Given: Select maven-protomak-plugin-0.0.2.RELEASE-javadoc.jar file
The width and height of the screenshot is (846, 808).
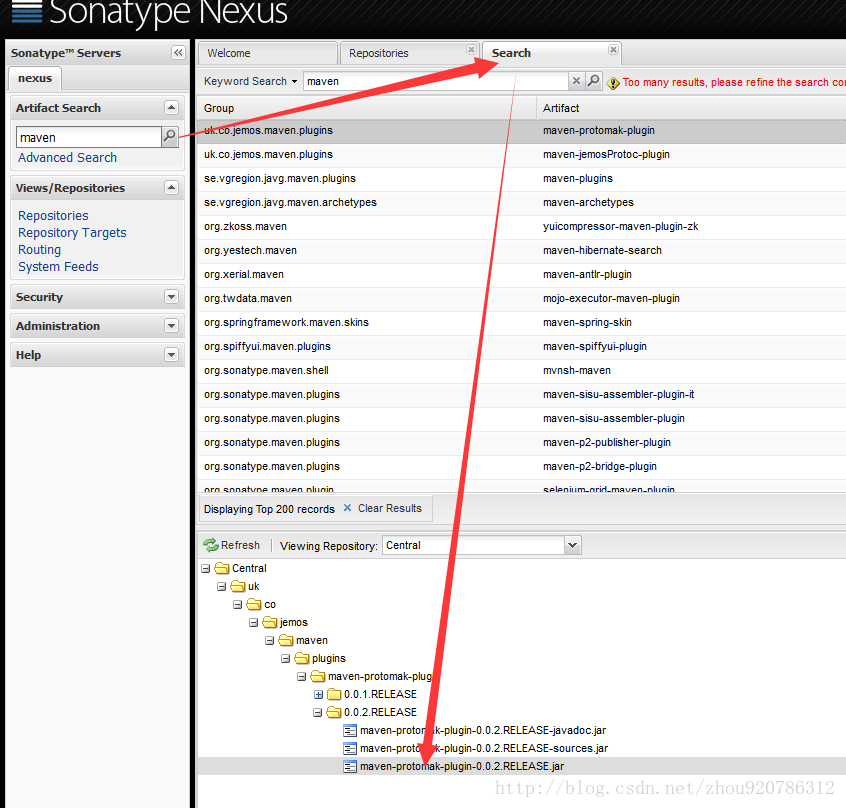Looking at the screenshot, I should 483,730.
